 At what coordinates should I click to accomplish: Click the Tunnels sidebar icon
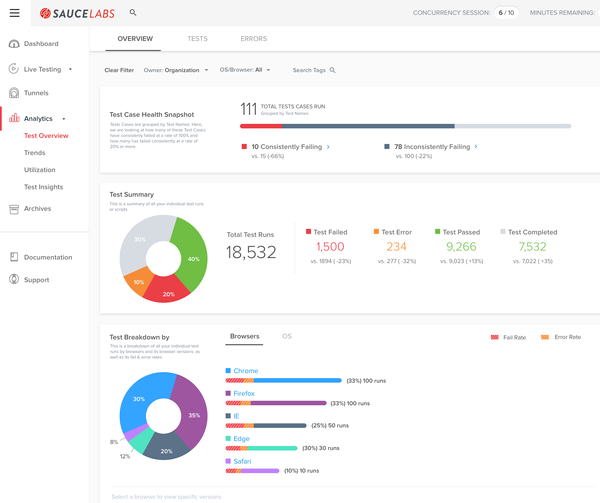[x=14, y=93]
